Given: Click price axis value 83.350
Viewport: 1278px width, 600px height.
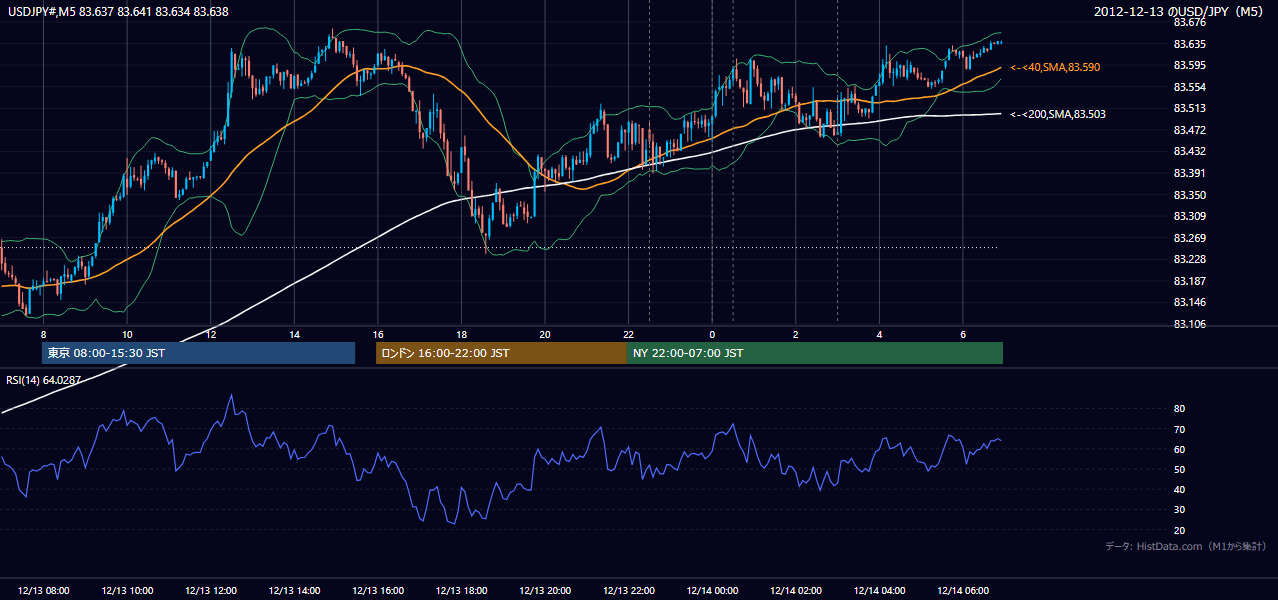Looking at the screenshot, I should (1189, 195).
